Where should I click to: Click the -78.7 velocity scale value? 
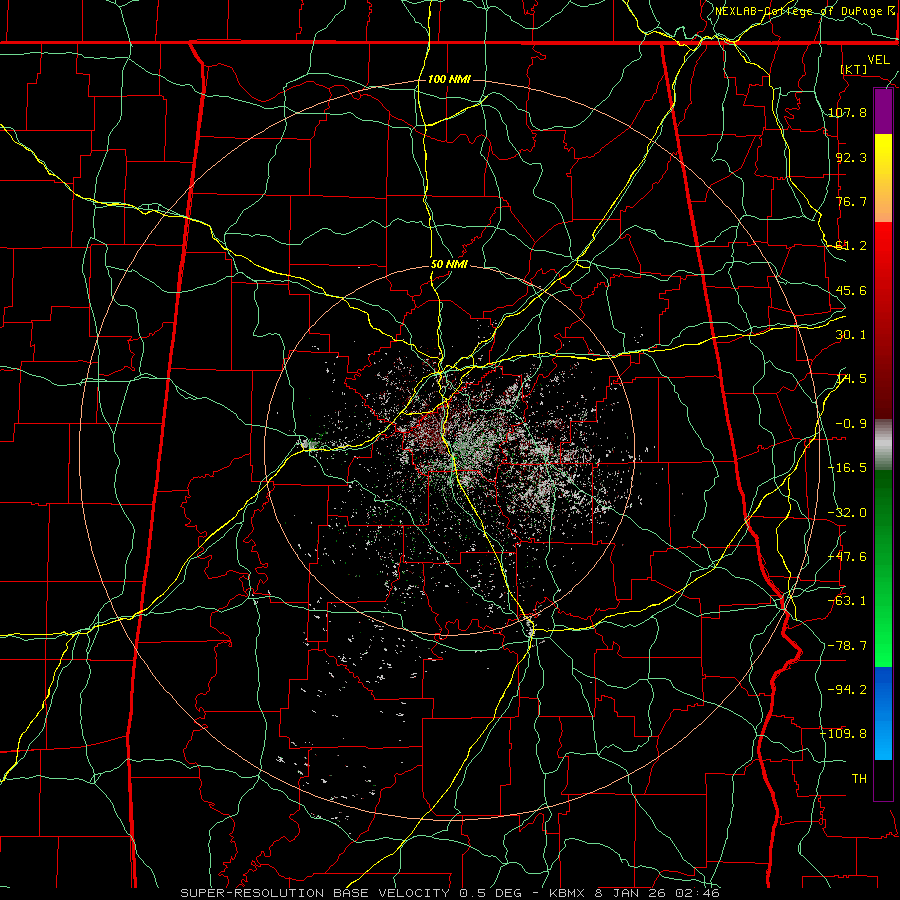(847, 646)
